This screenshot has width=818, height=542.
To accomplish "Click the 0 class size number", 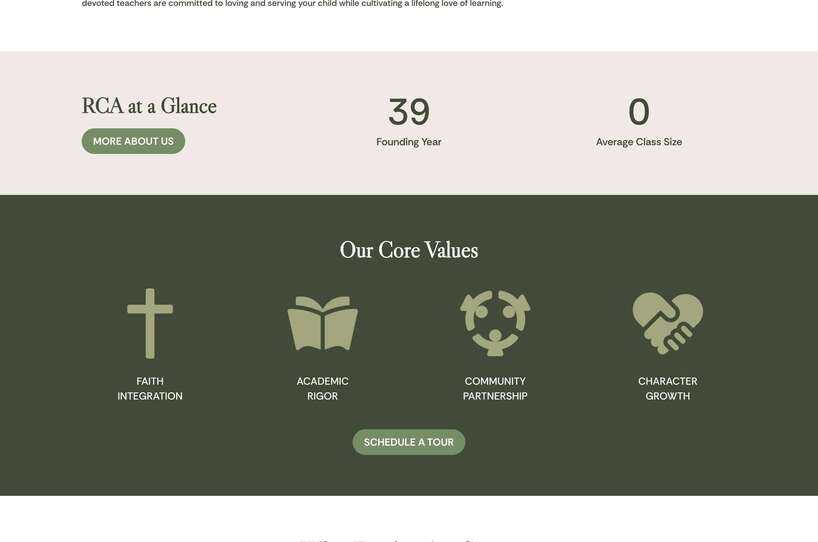I will click(x=639, y=112).
